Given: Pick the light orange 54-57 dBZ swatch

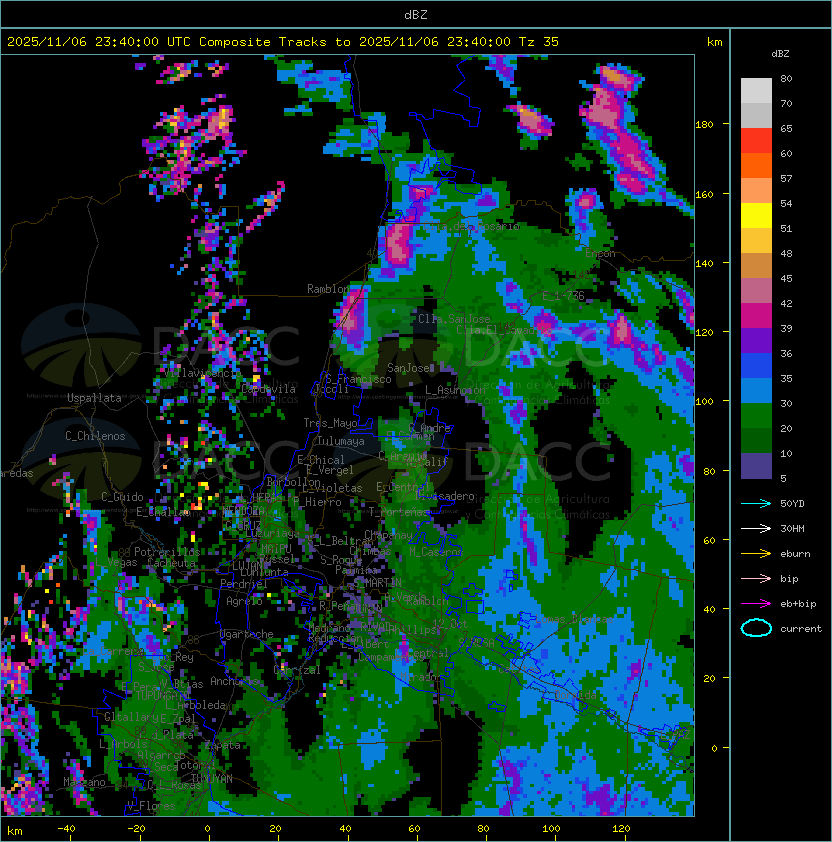Looking at the screenshot, I should 756,191.
